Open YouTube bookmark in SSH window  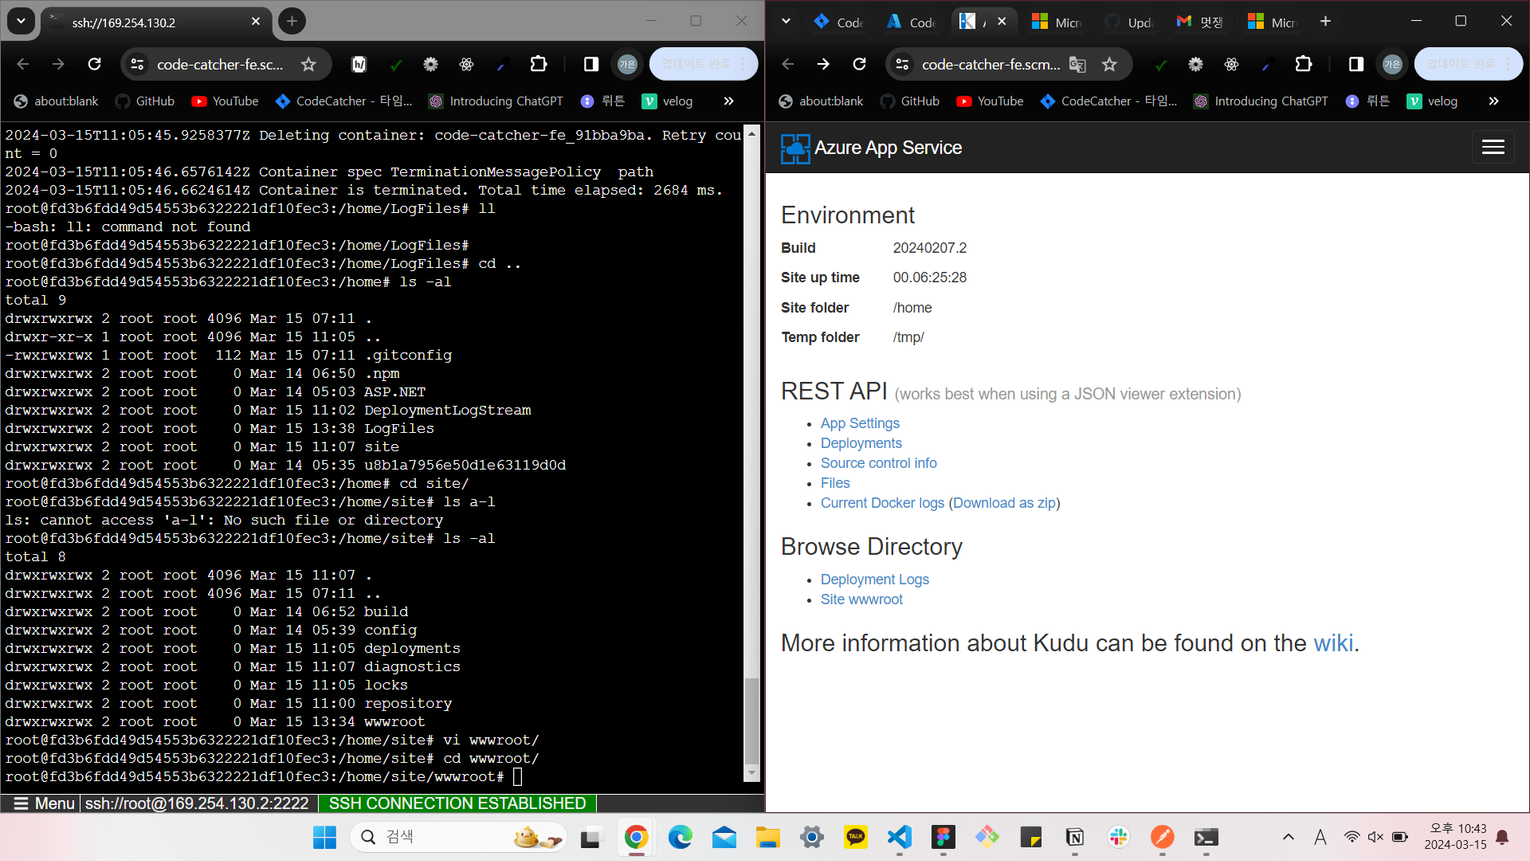click(225, 101)
